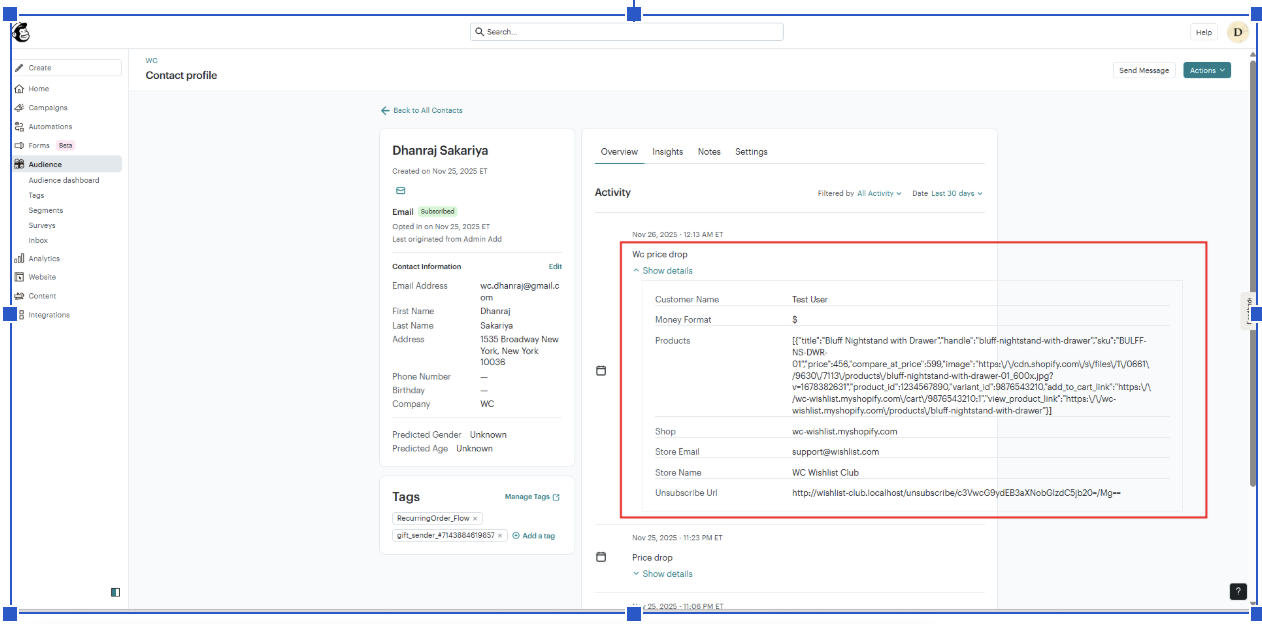The height and width of the screenshot is (624, 1262).
Task: Open the help question mark widget
Action: [x=1238, y=591]
